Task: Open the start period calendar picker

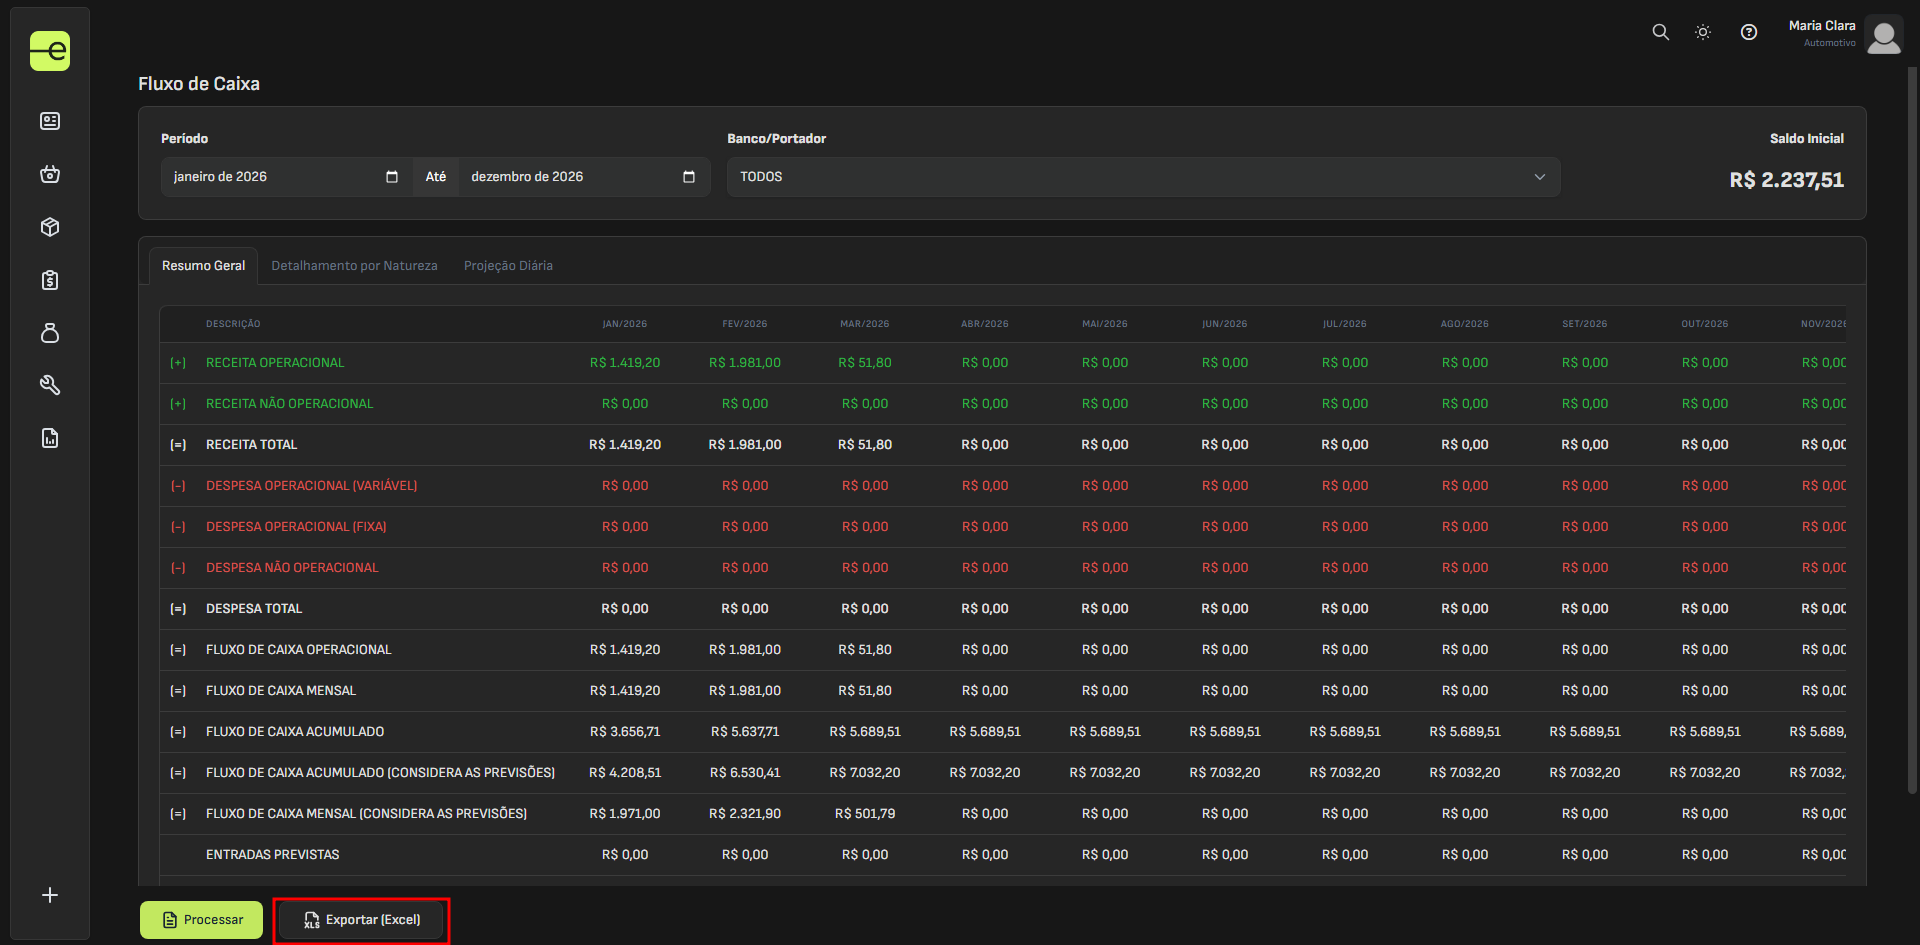Action: [391, 177]
